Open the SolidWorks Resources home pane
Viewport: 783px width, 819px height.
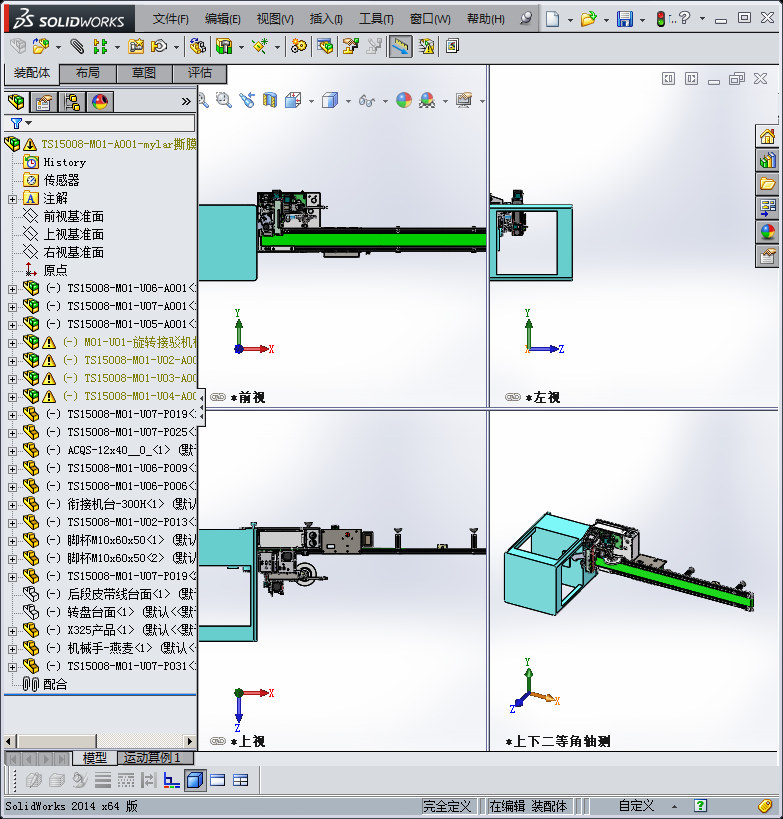[x=767, y=137]
